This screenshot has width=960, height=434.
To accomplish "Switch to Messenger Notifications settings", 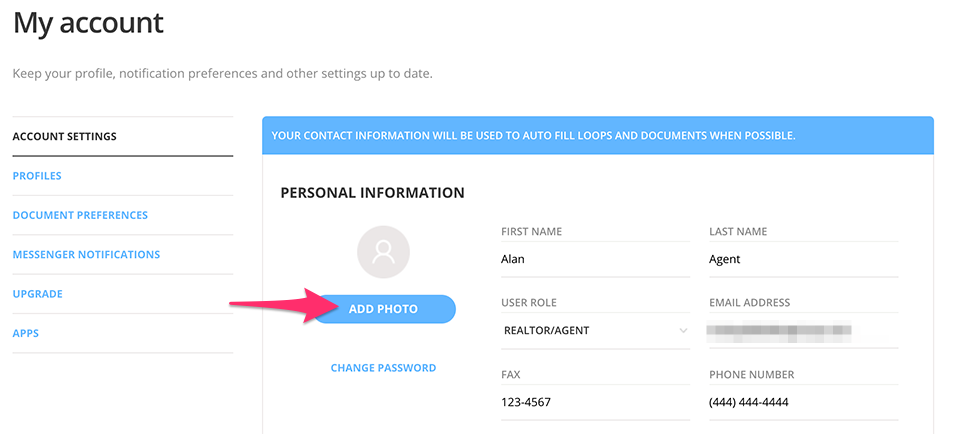I will click(x=86, y=254).
